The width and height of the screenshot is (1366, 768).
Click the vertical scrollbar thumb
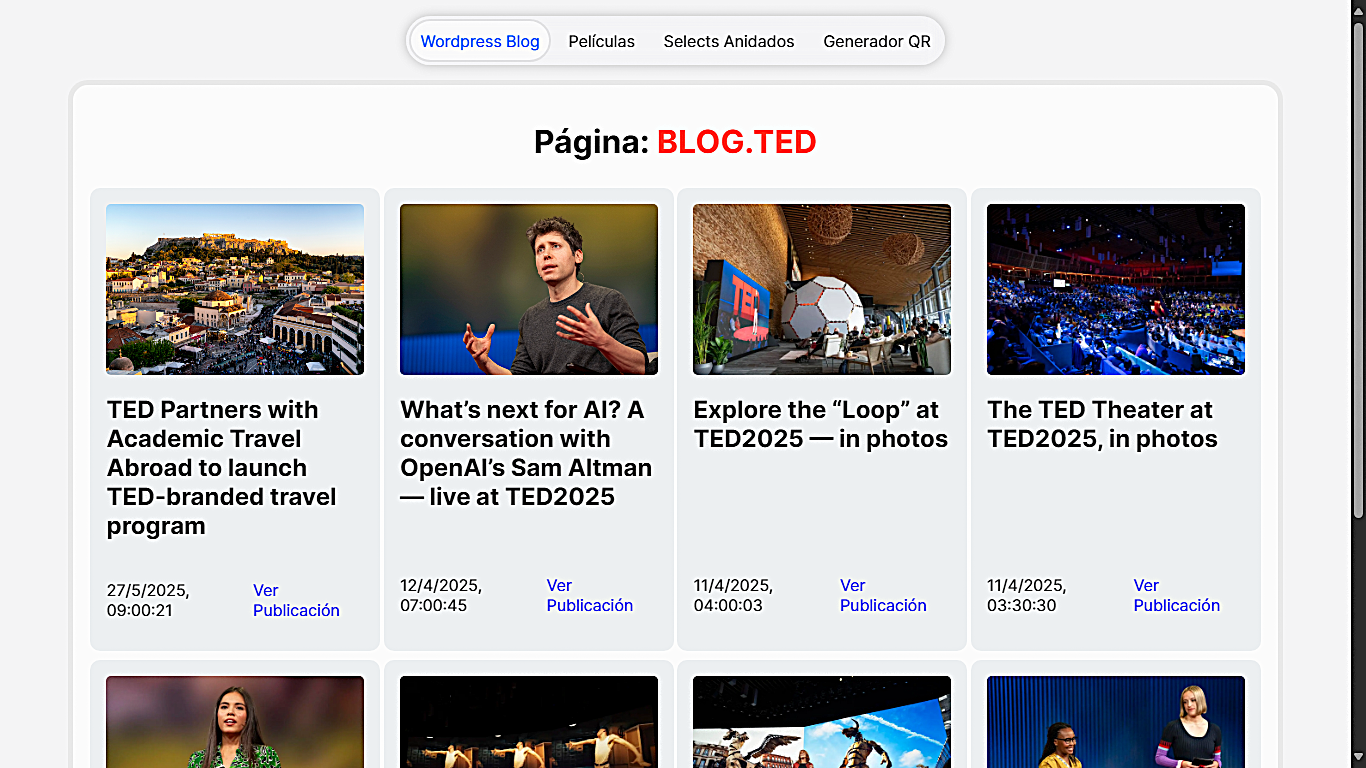[1358, 270]
